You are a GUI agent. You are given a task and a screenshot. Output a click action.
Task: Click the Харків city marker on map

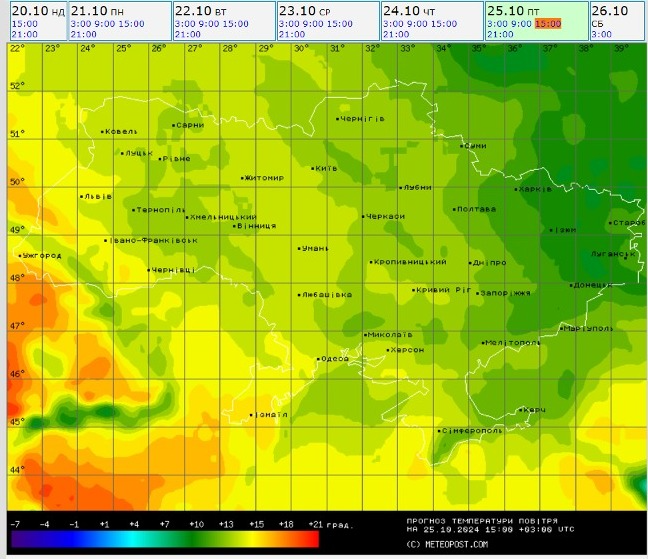click(x=516, y=188)
